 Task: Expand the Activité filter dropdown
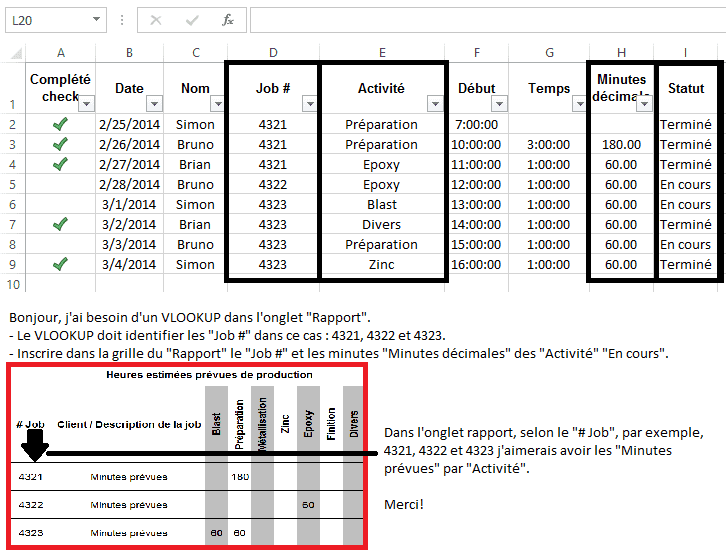(434, 104)
